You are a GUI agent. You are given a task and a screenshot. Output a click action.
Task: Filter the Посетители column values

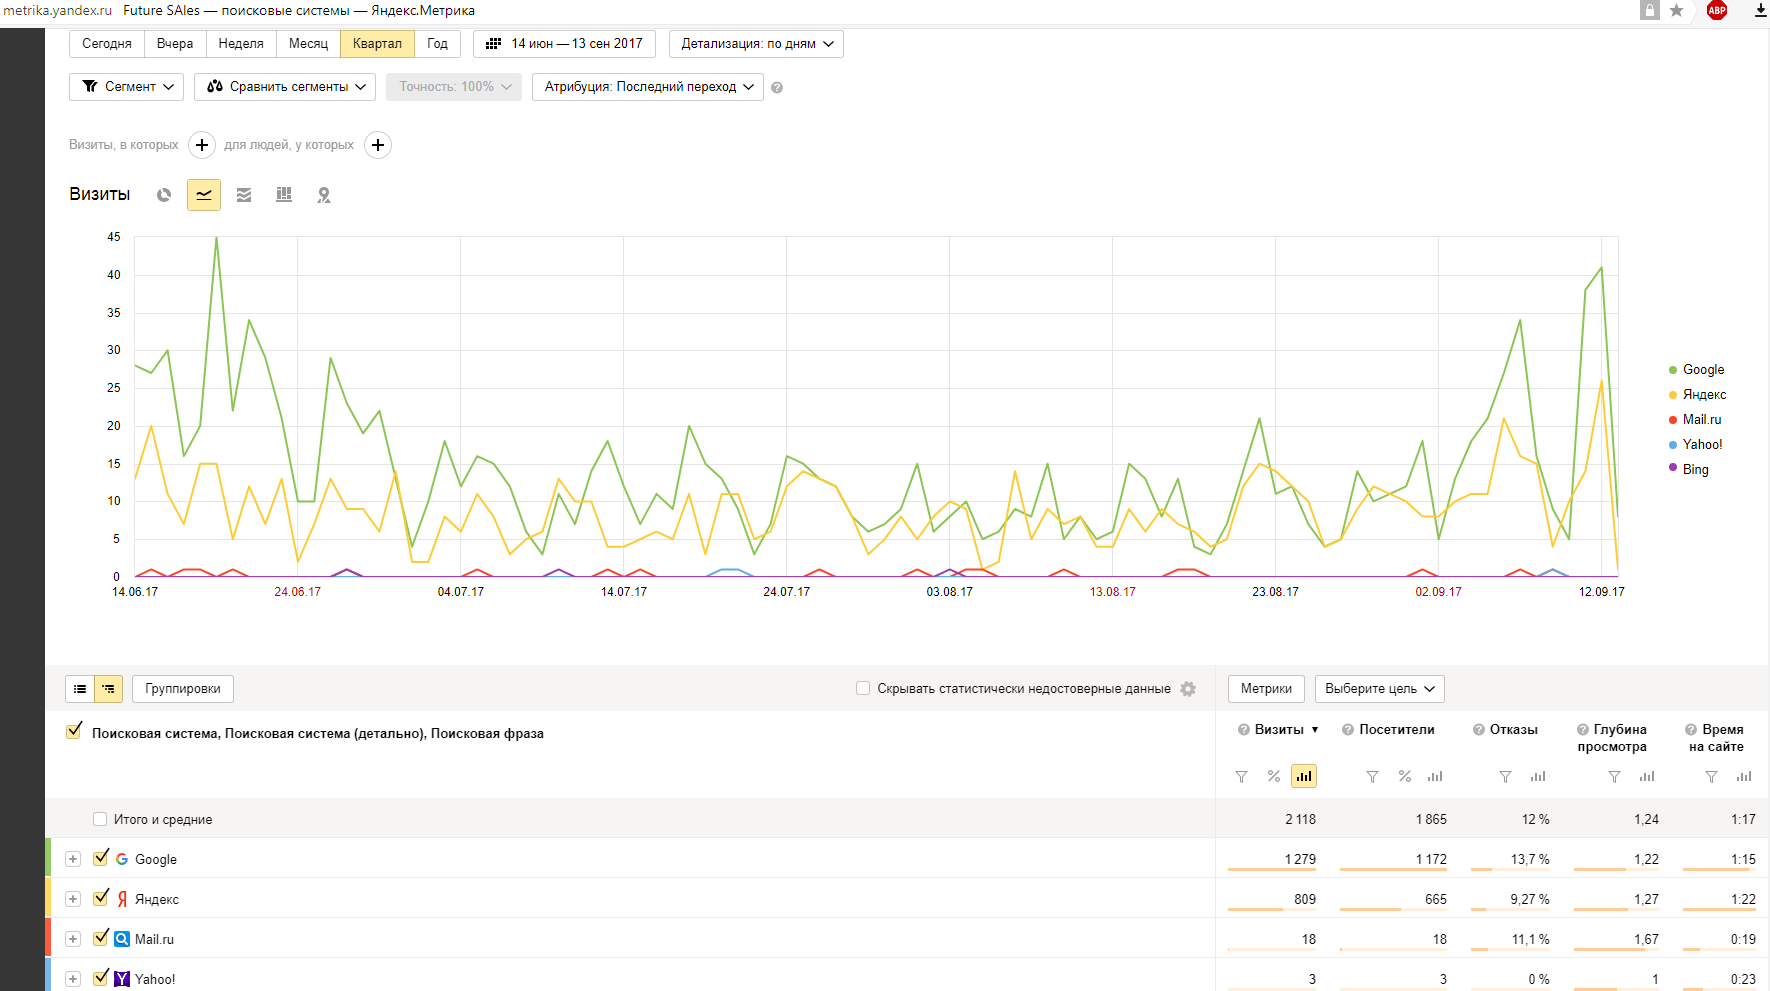pyautogui.click(x=1372, y=777)
